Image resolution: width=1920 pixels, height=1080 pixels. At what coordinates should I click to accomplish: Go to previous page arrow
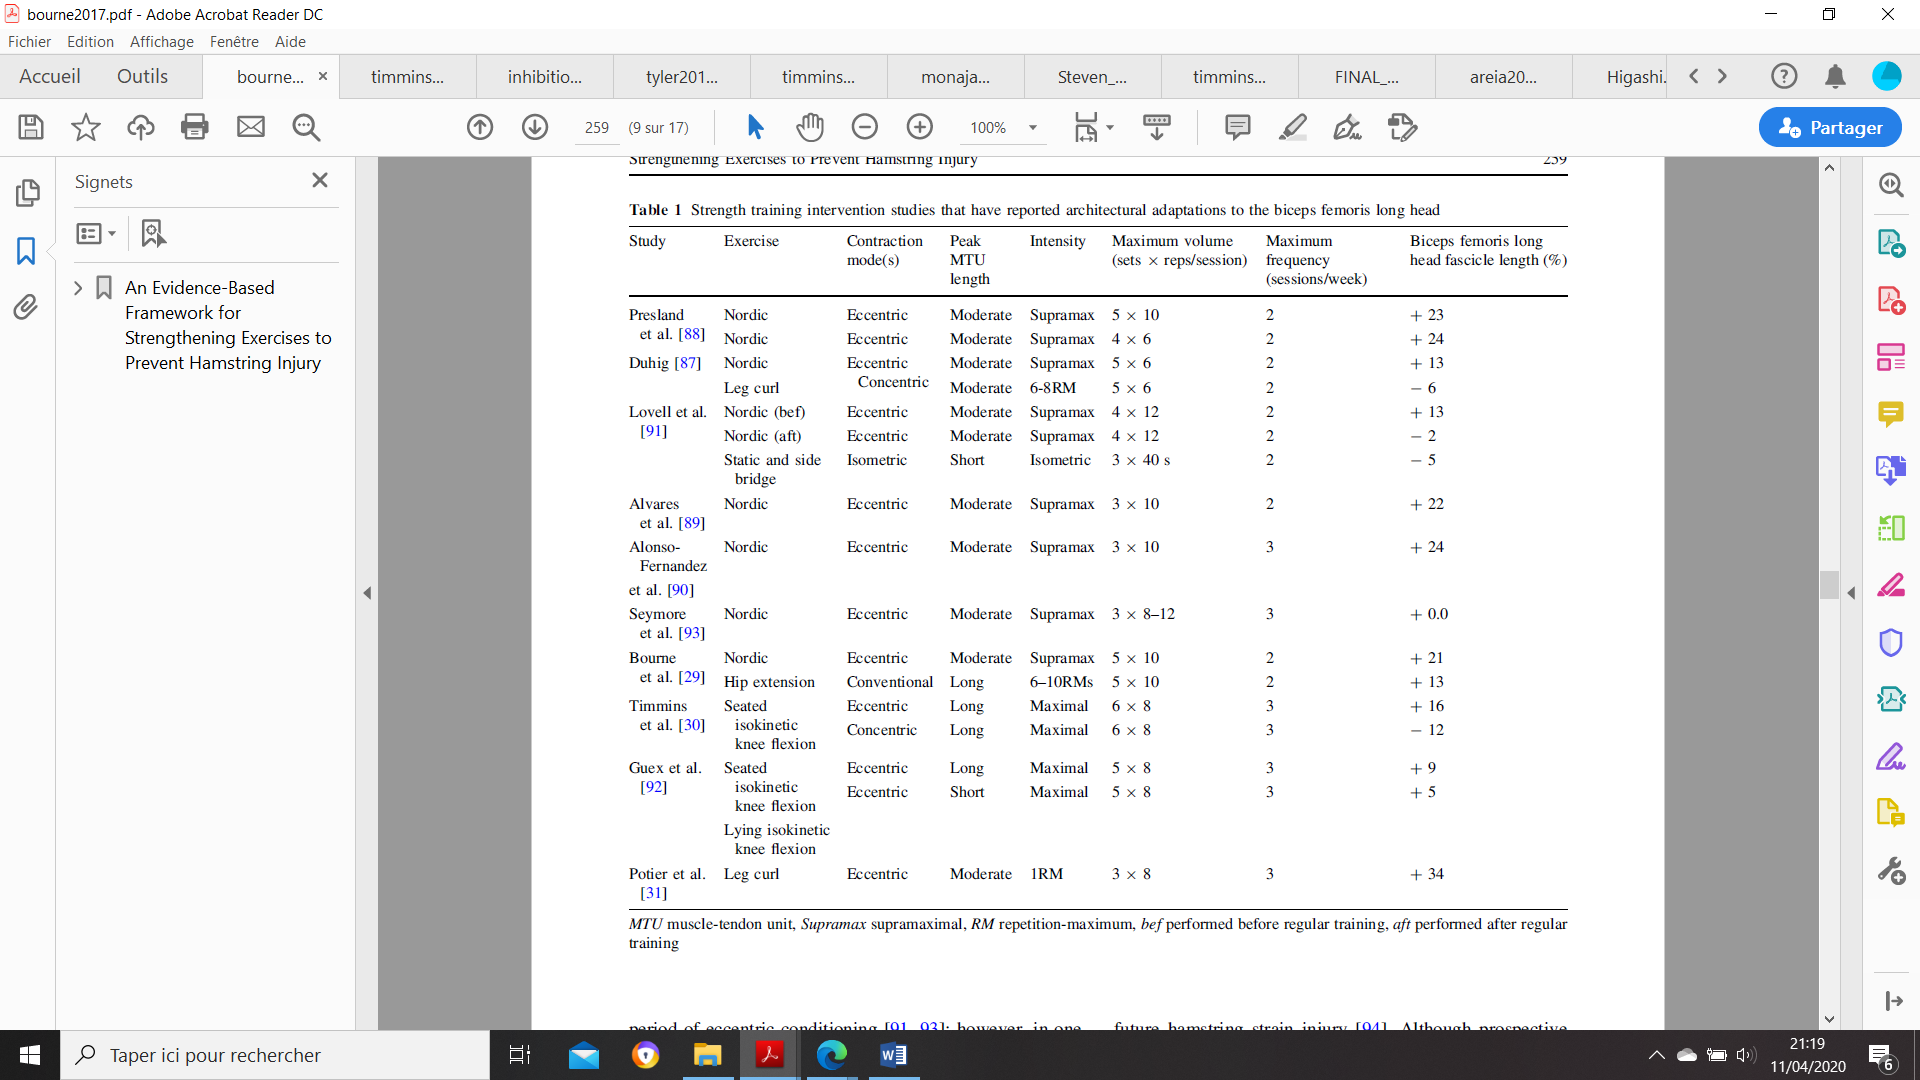(480, 127)
